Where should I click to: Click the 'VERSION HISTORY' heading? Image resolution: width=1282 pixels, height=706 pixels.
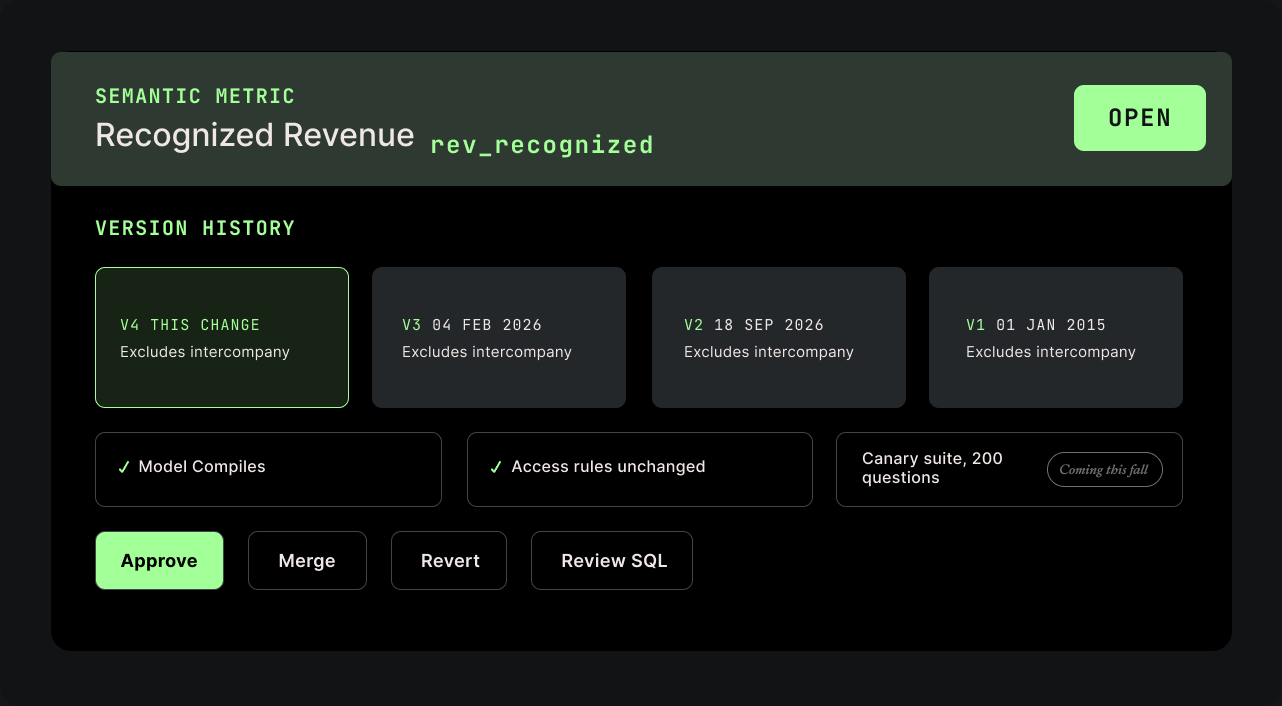[x=195, y=228]
